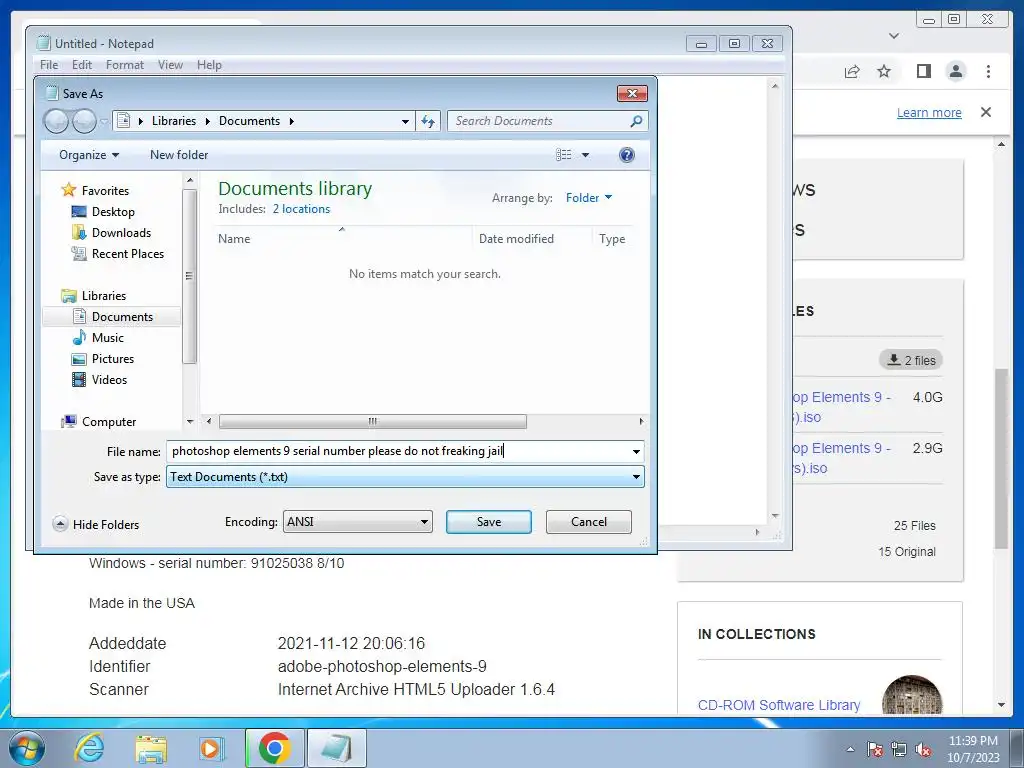Open the Encoding ANSI dropdown
The height and width of the screenshot is (768, 1024).
[357, 522]
